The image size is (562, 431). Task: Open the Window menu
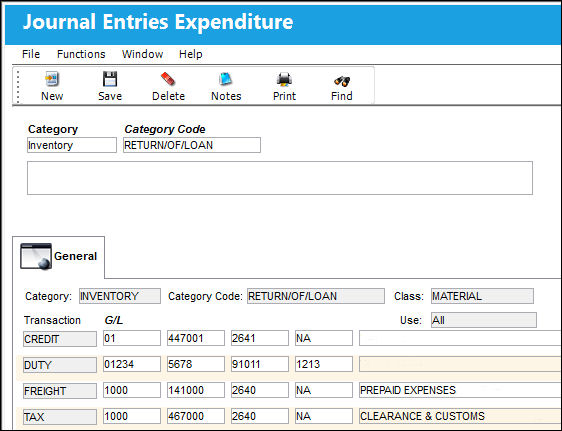(142, 54)
